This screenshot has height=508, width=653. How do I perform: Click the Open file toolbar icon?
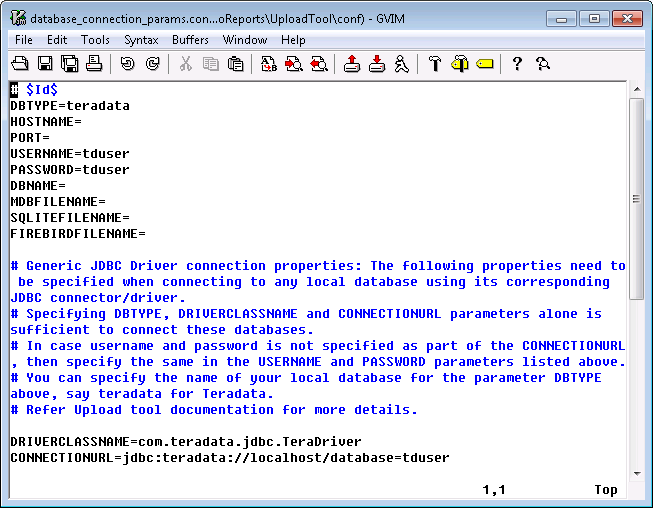(x=19, y=64)
